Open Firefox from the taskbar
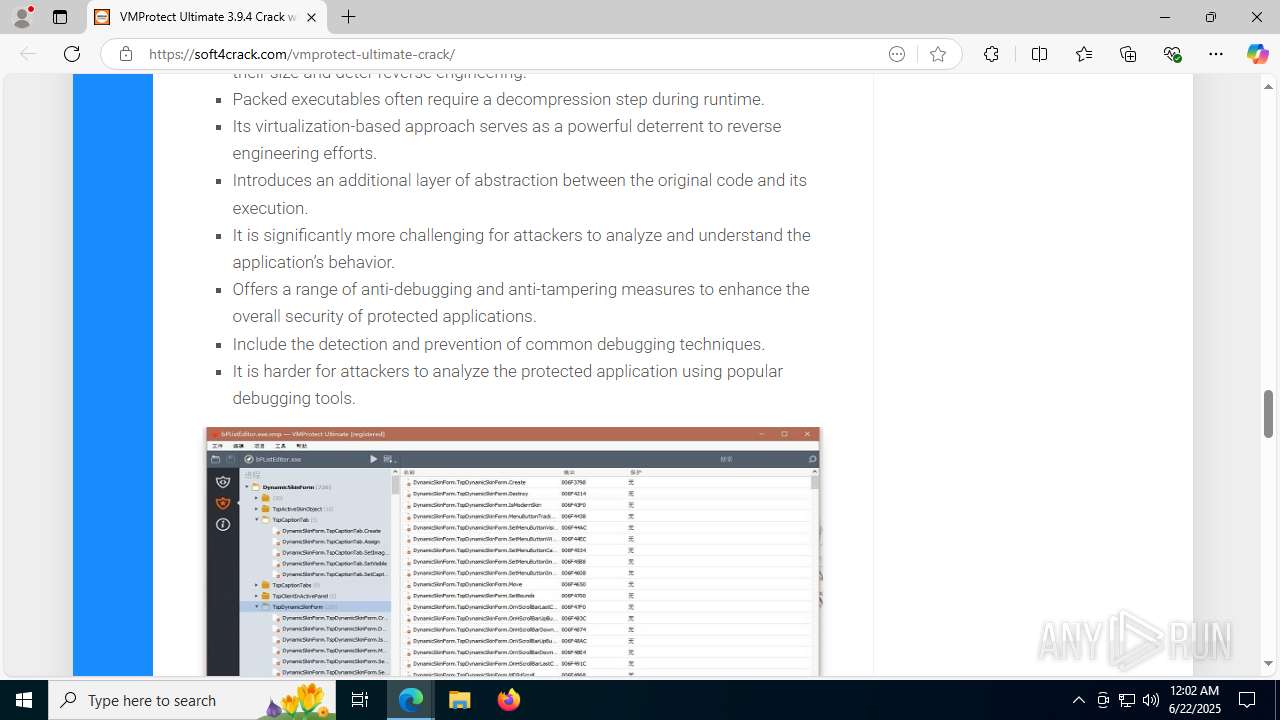Image resolution: width=1280 pixels, height=720 pixels. 508,700
